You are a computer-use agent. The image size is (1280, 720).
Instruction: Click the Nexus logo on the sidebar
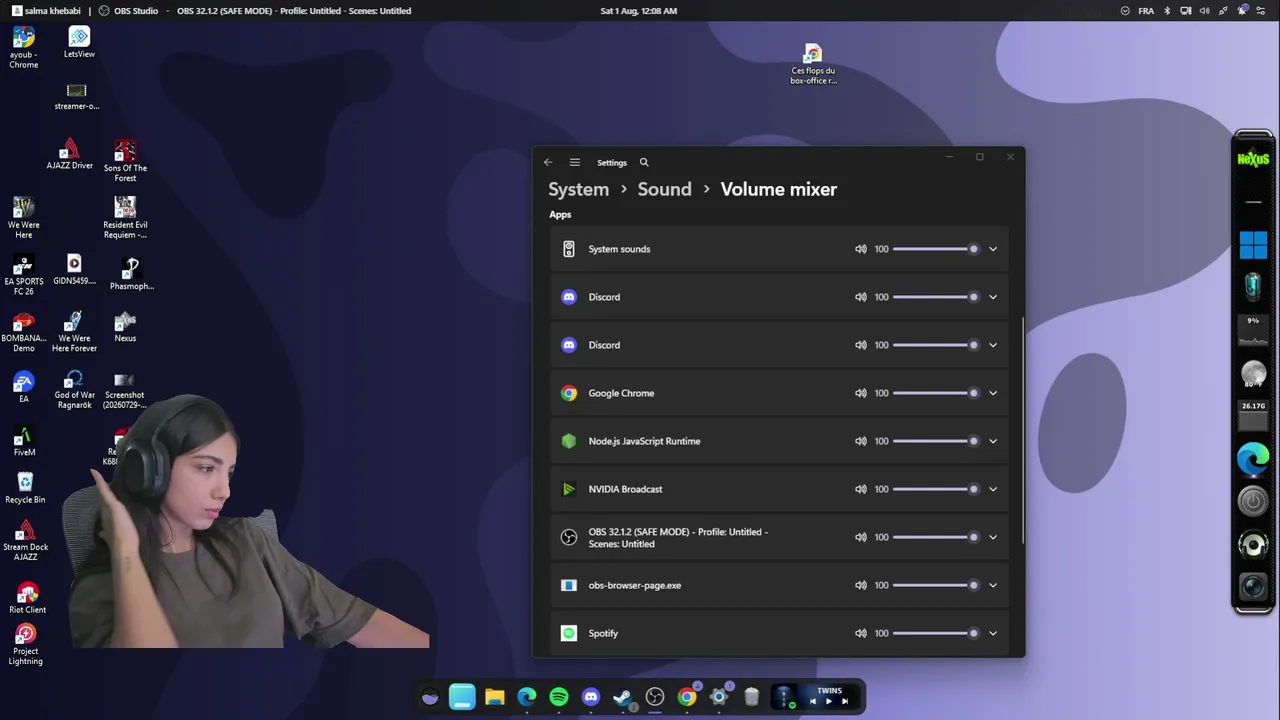pos(1253,159)
